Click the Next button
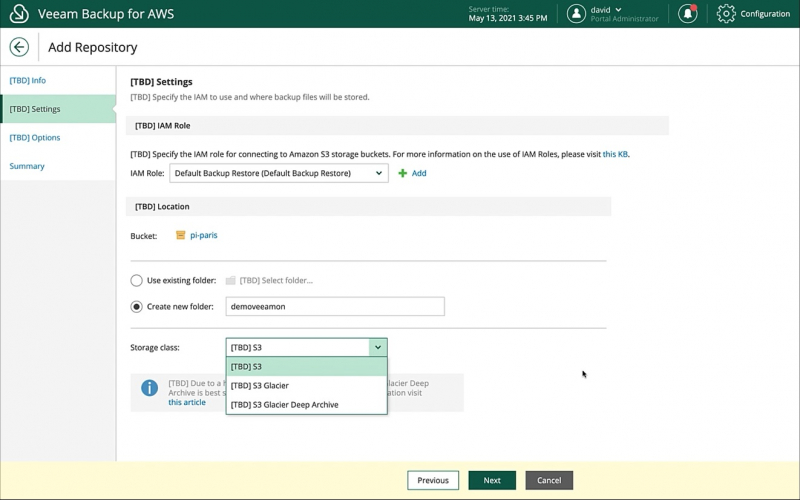800x500 pixels. tap(492, 480)
